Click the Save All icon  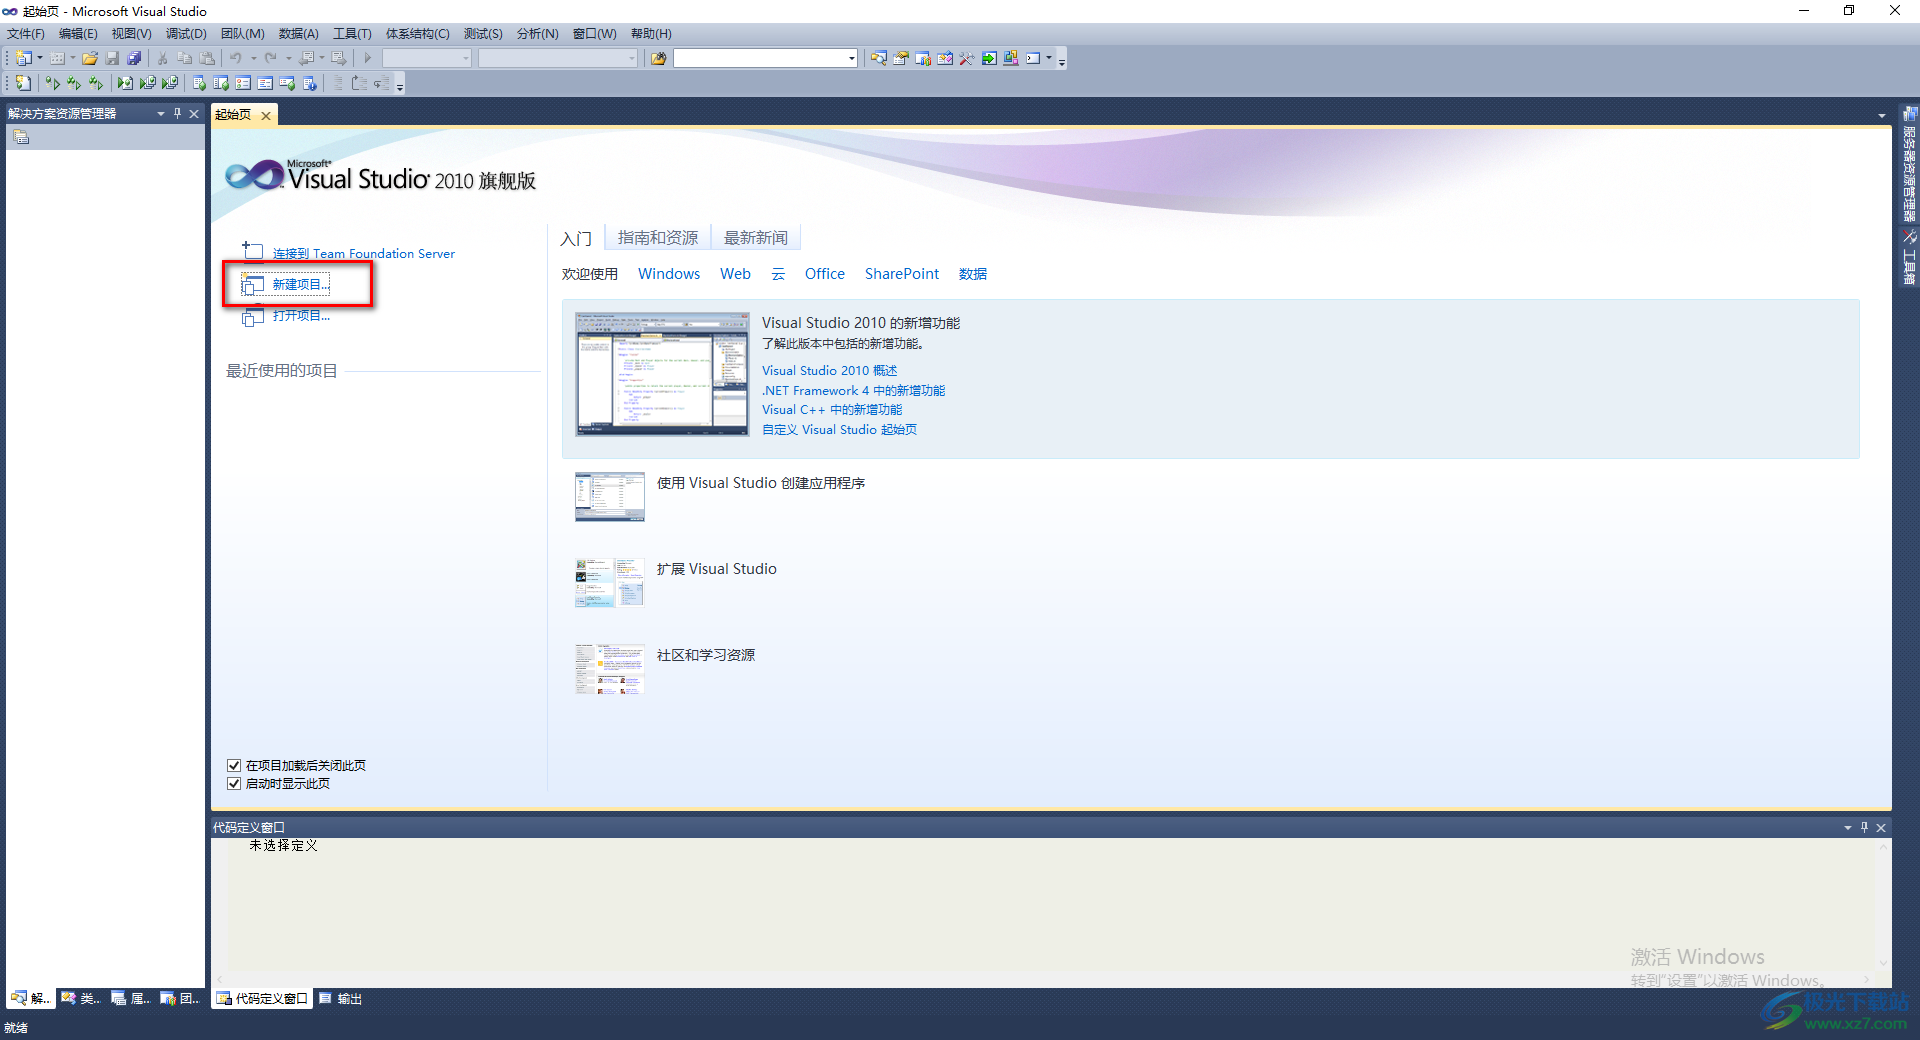pos(134,58)
